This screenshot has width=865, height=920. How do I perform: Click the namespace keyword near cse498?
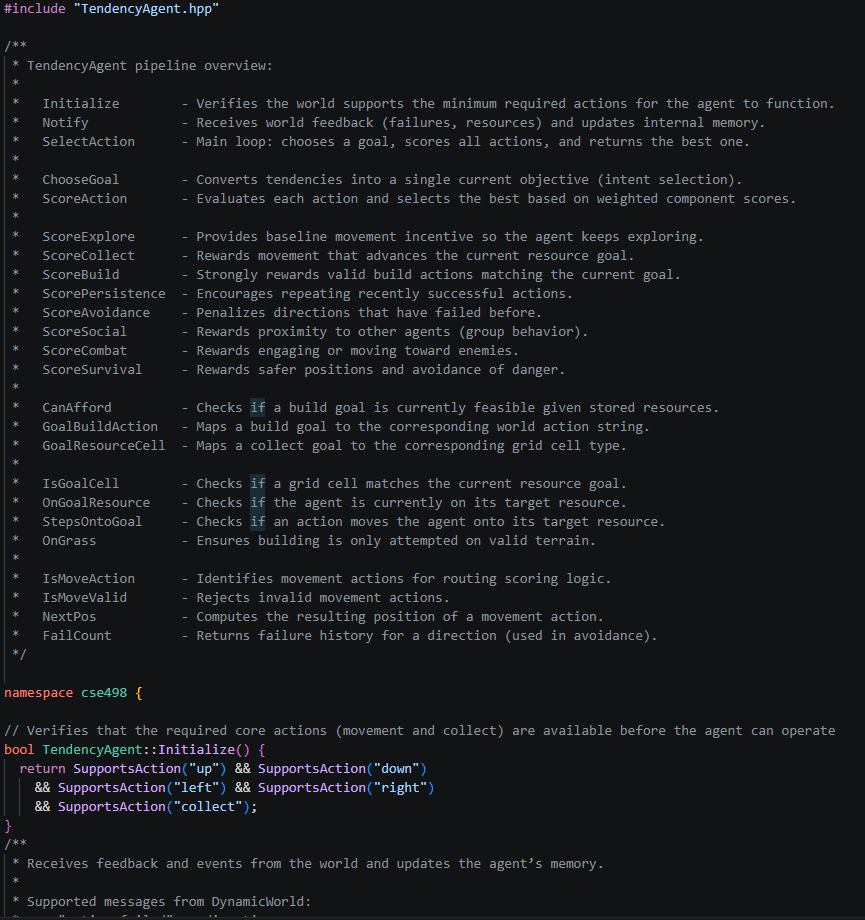click(x=38, y=692)
